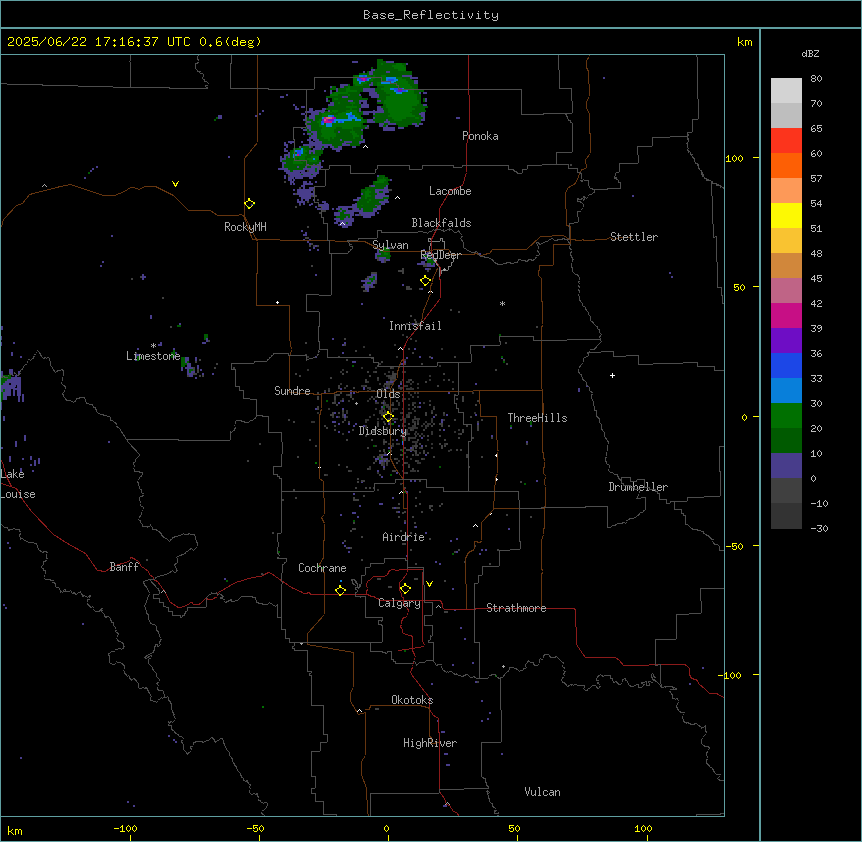Select the Blackfalds city label
This screenshot has width=862, height=842.
(441, 223)
